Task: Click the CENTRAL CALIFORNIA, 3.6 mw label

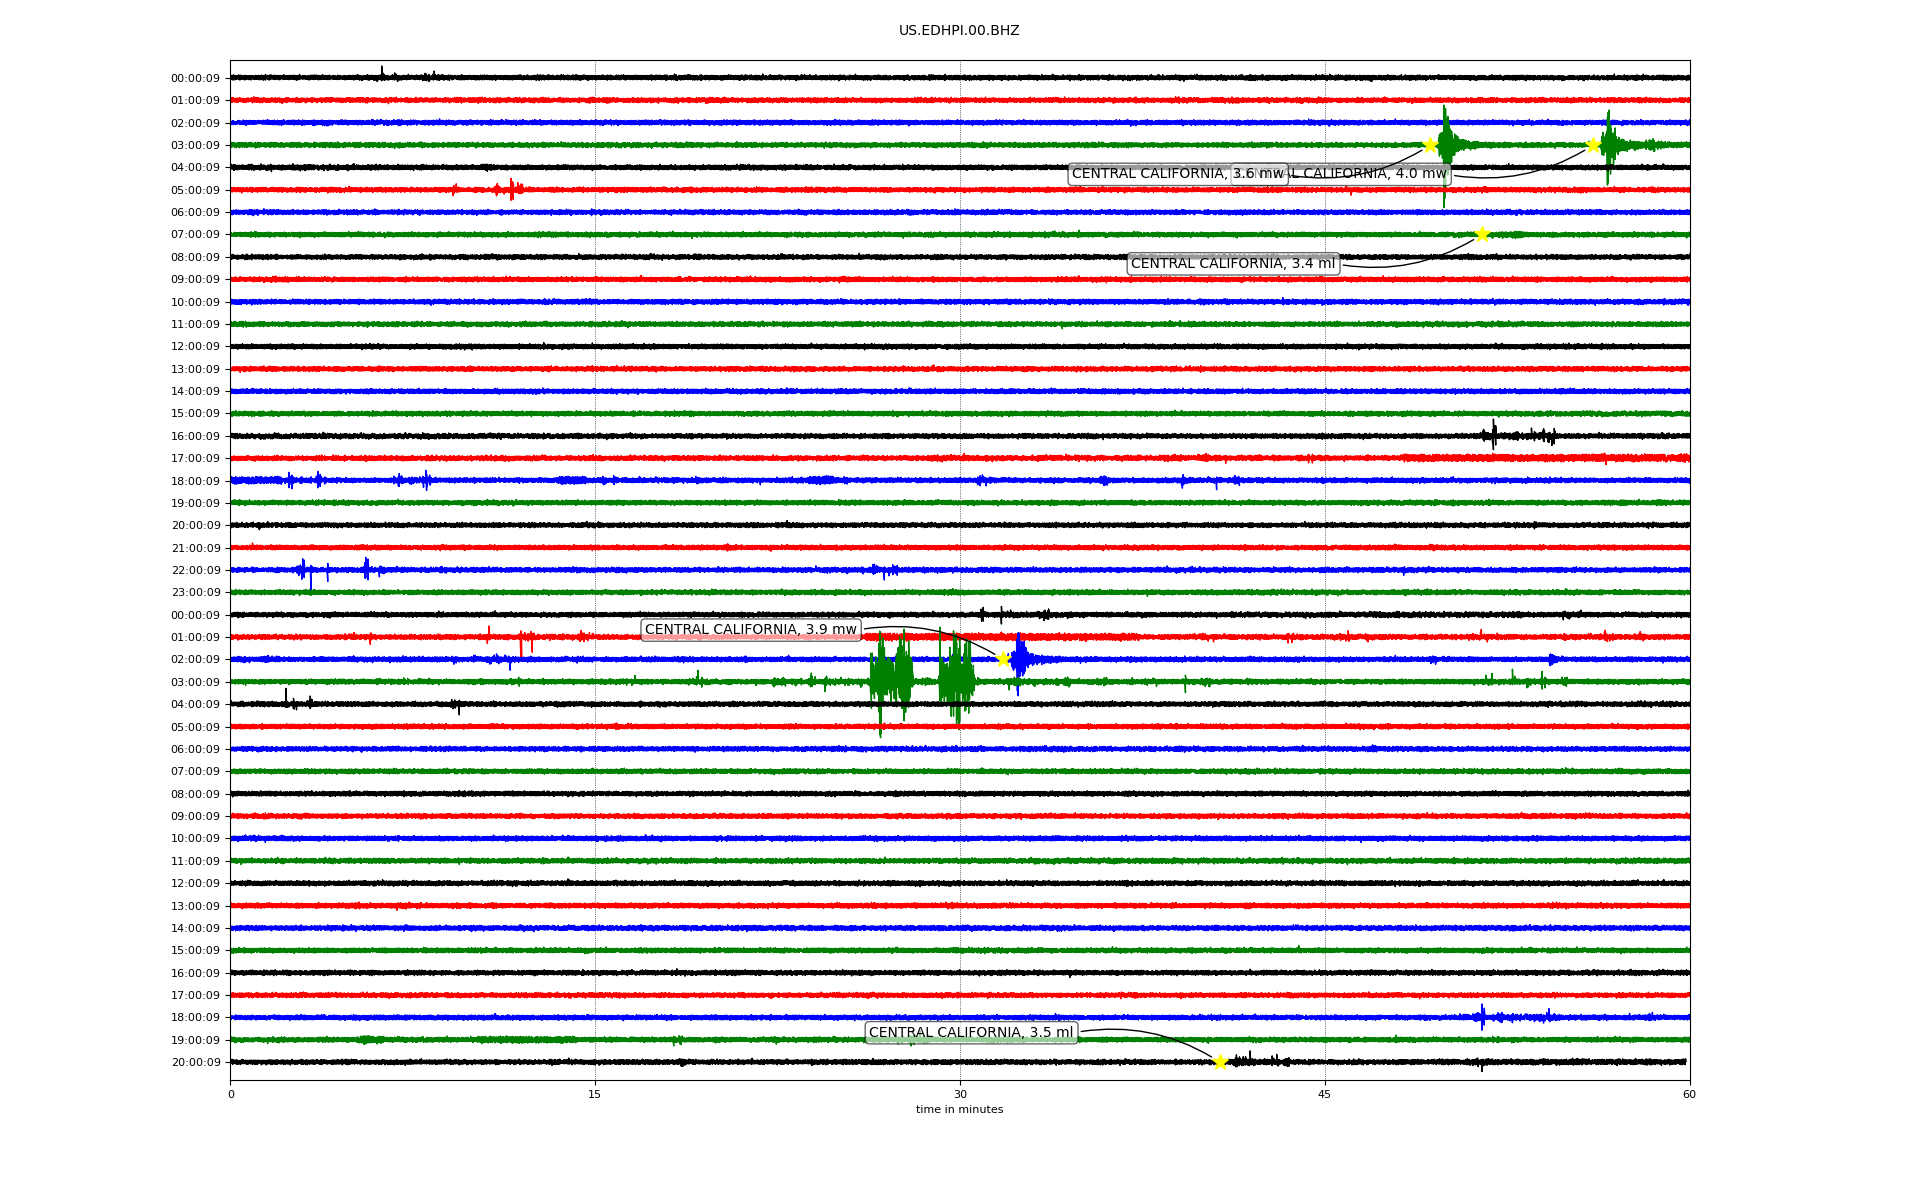Action: pos(1150,174)
